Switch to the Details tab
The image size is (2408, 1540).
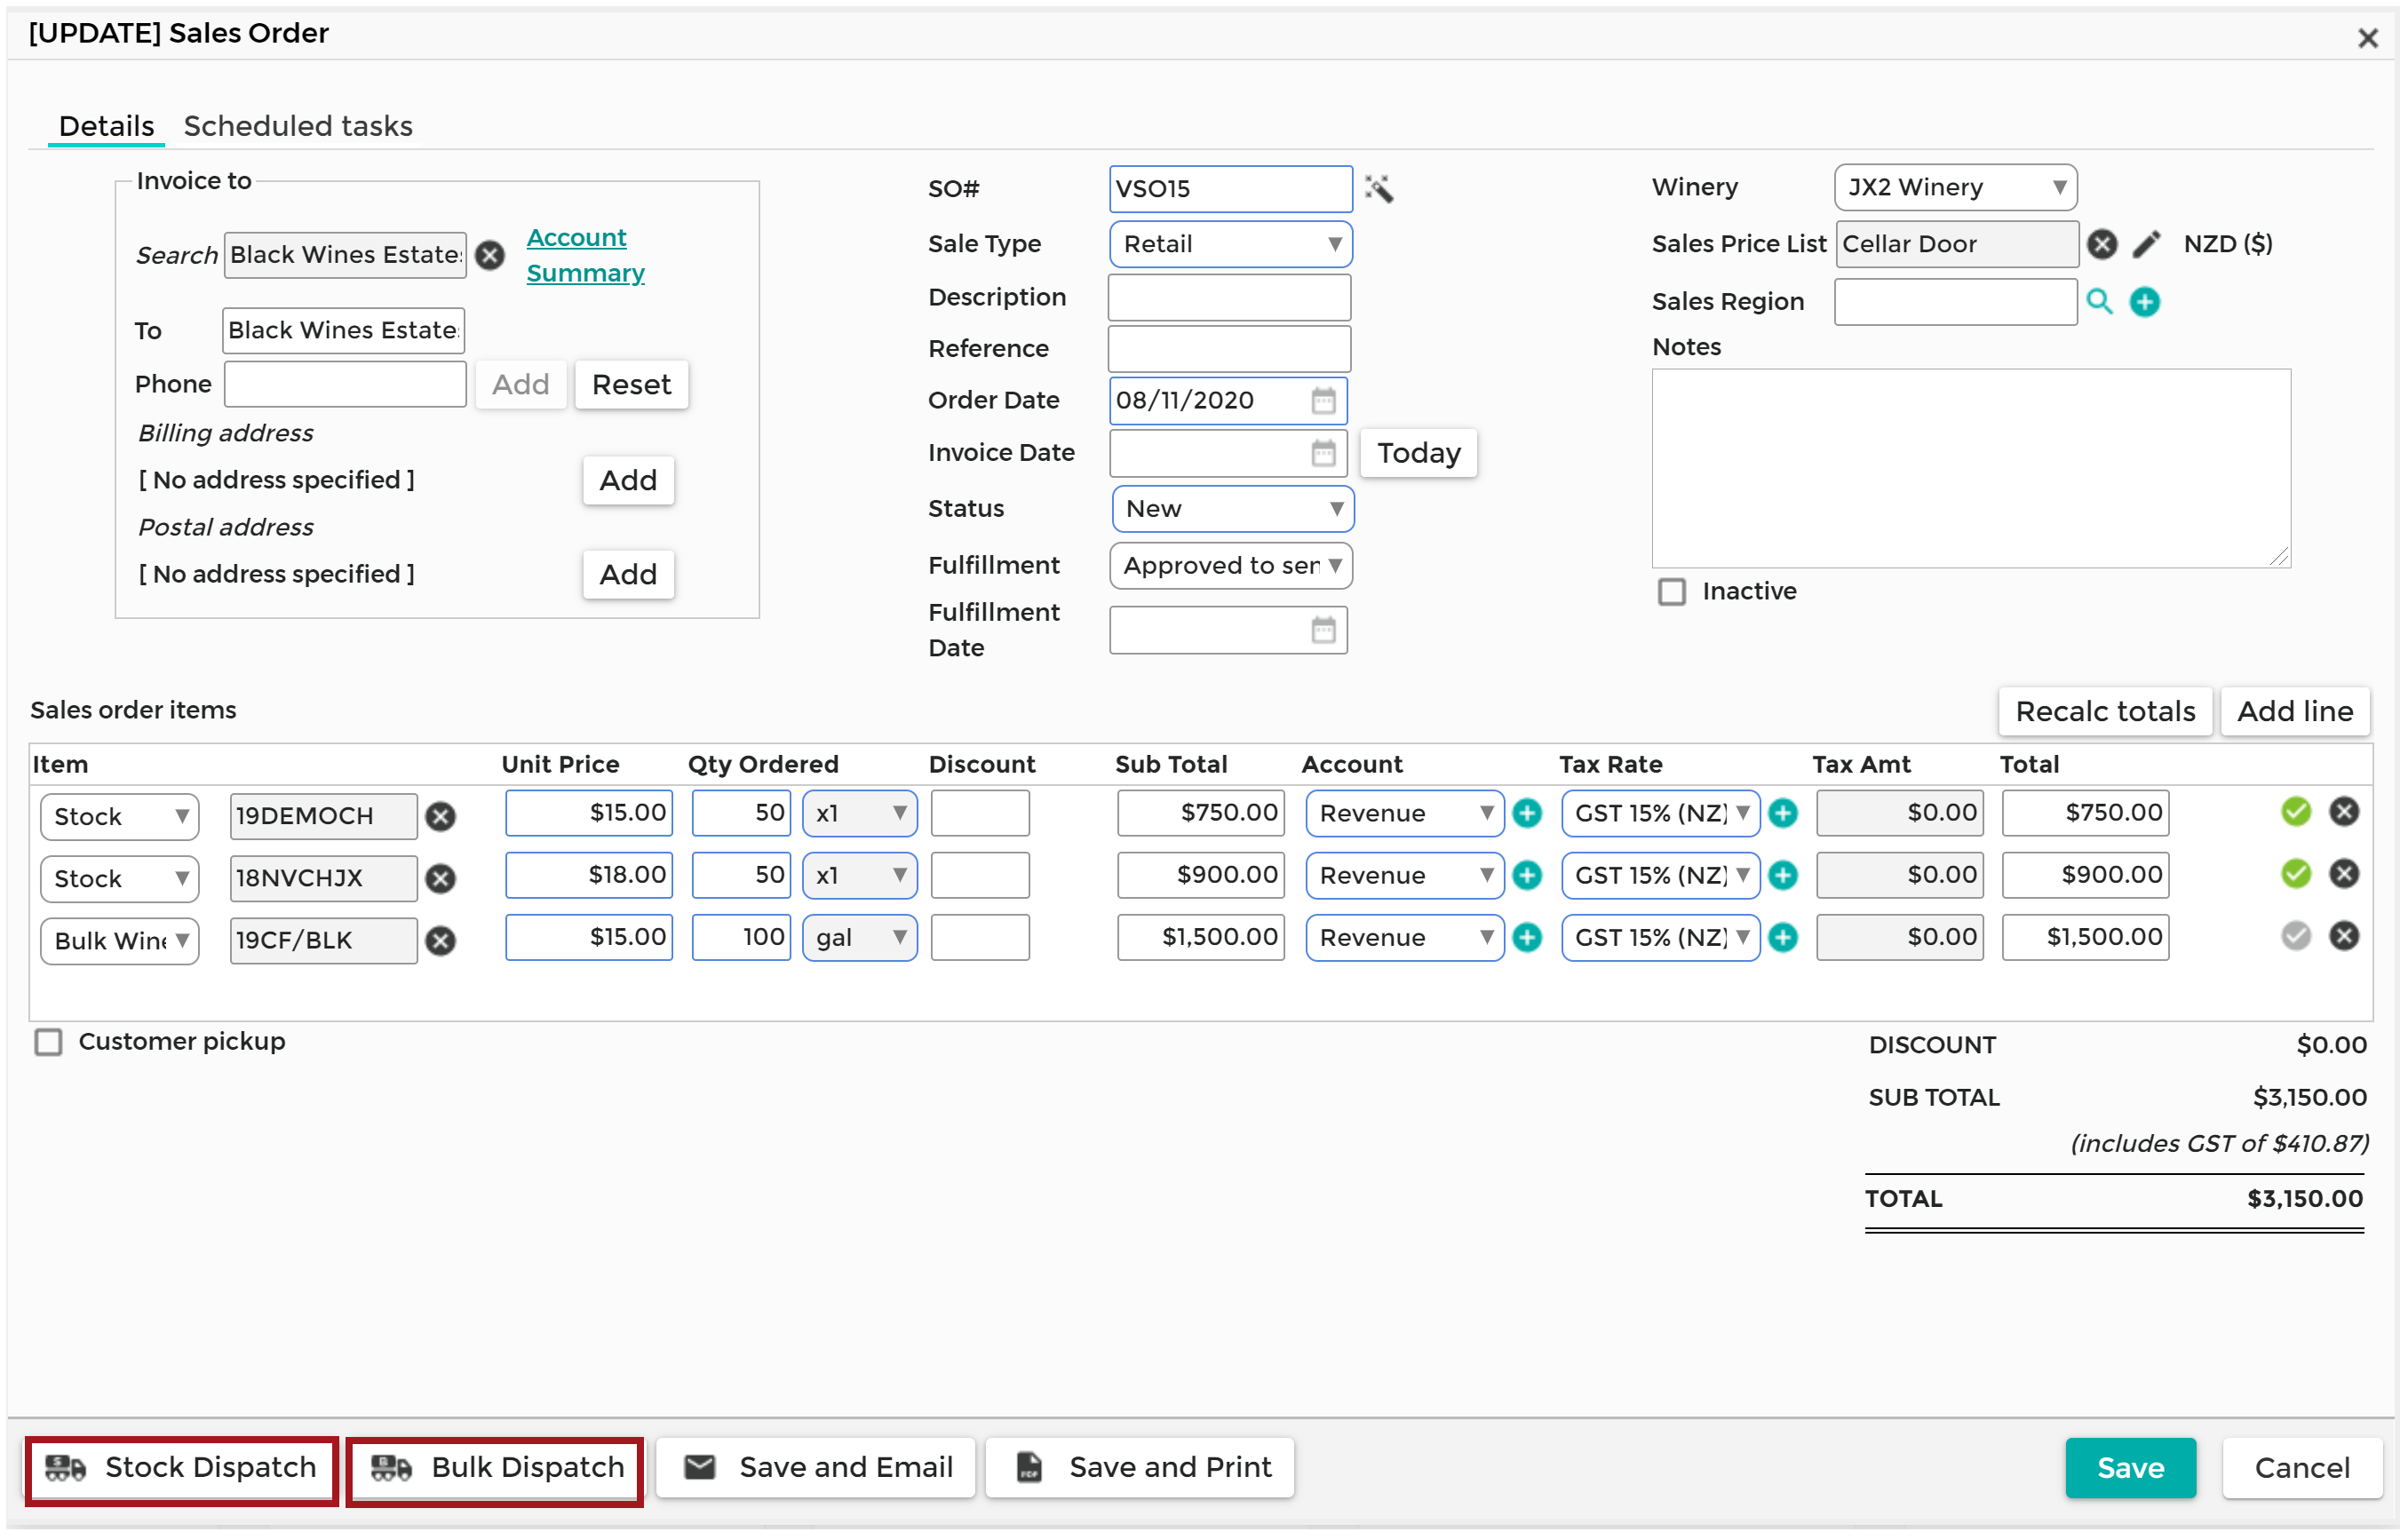(x=106, y=126)
